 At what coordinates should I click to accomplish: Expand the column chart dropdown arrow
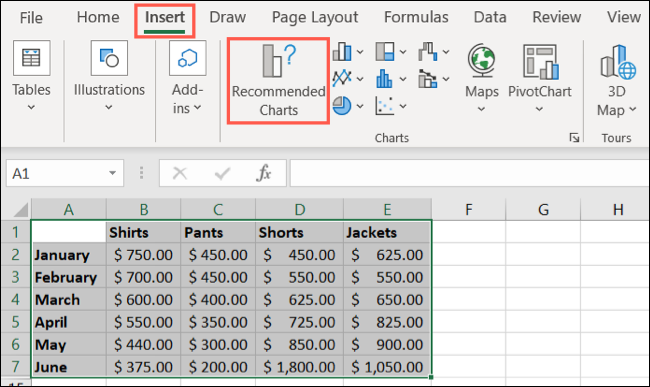pos(360,52)
